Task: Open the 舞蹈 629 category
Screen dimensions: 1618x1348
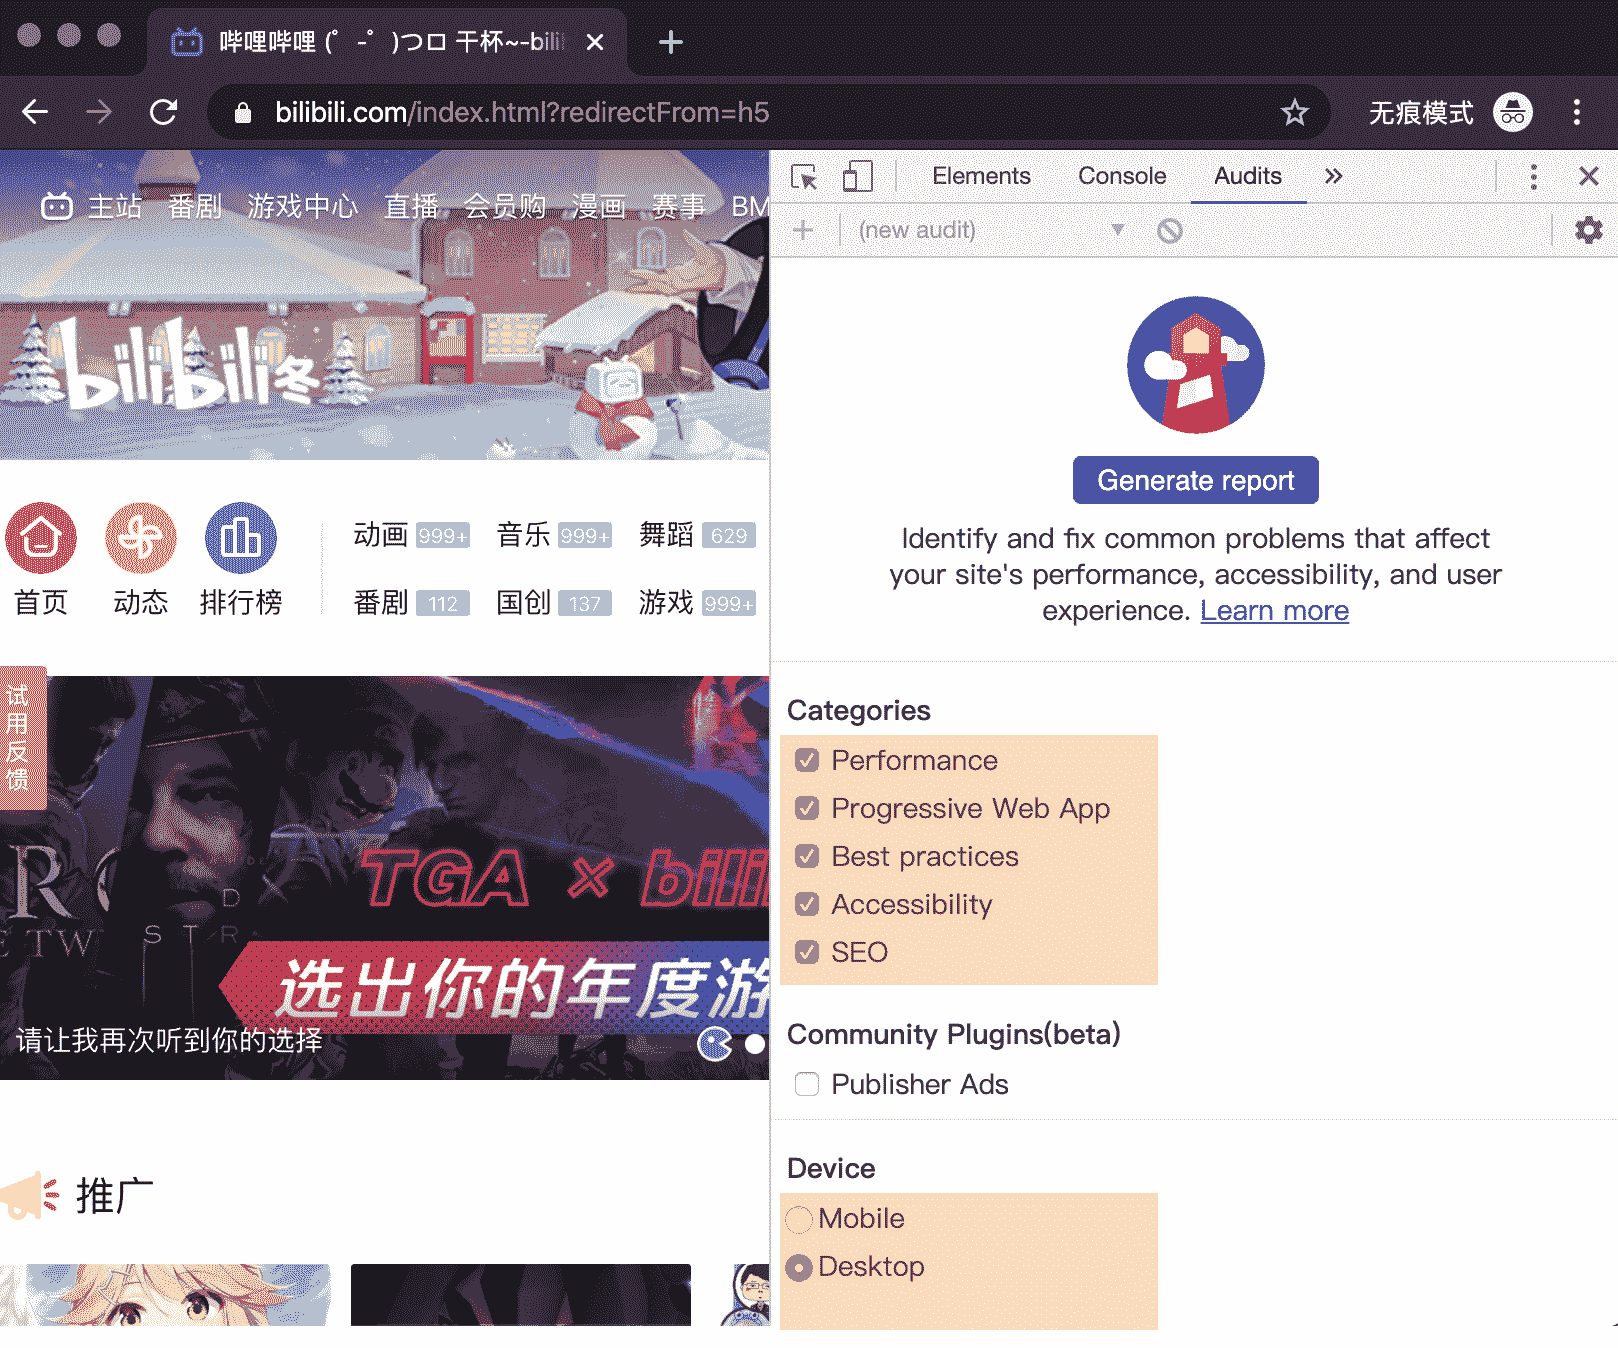Action: [697, 535]
